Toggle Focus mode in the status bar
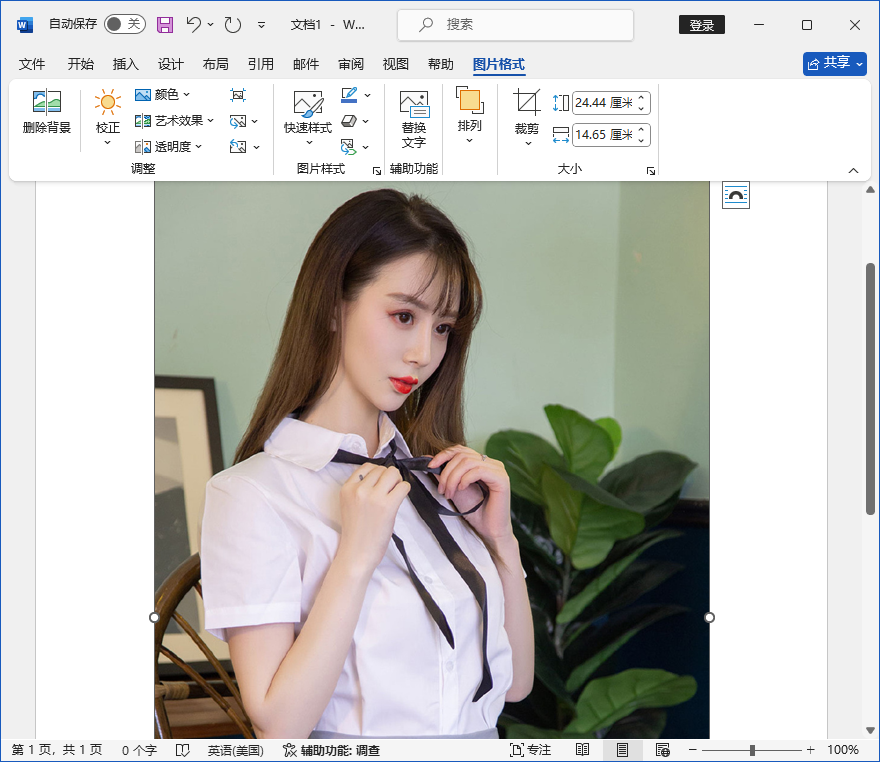The height and width of the screenshot is (762, 880). coord(530,748)
